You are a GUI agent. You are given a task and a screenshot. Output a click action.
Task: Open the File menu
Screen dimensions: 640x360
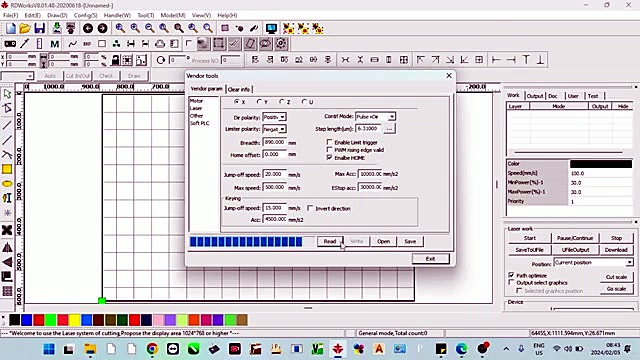click(x=11, y=15)
